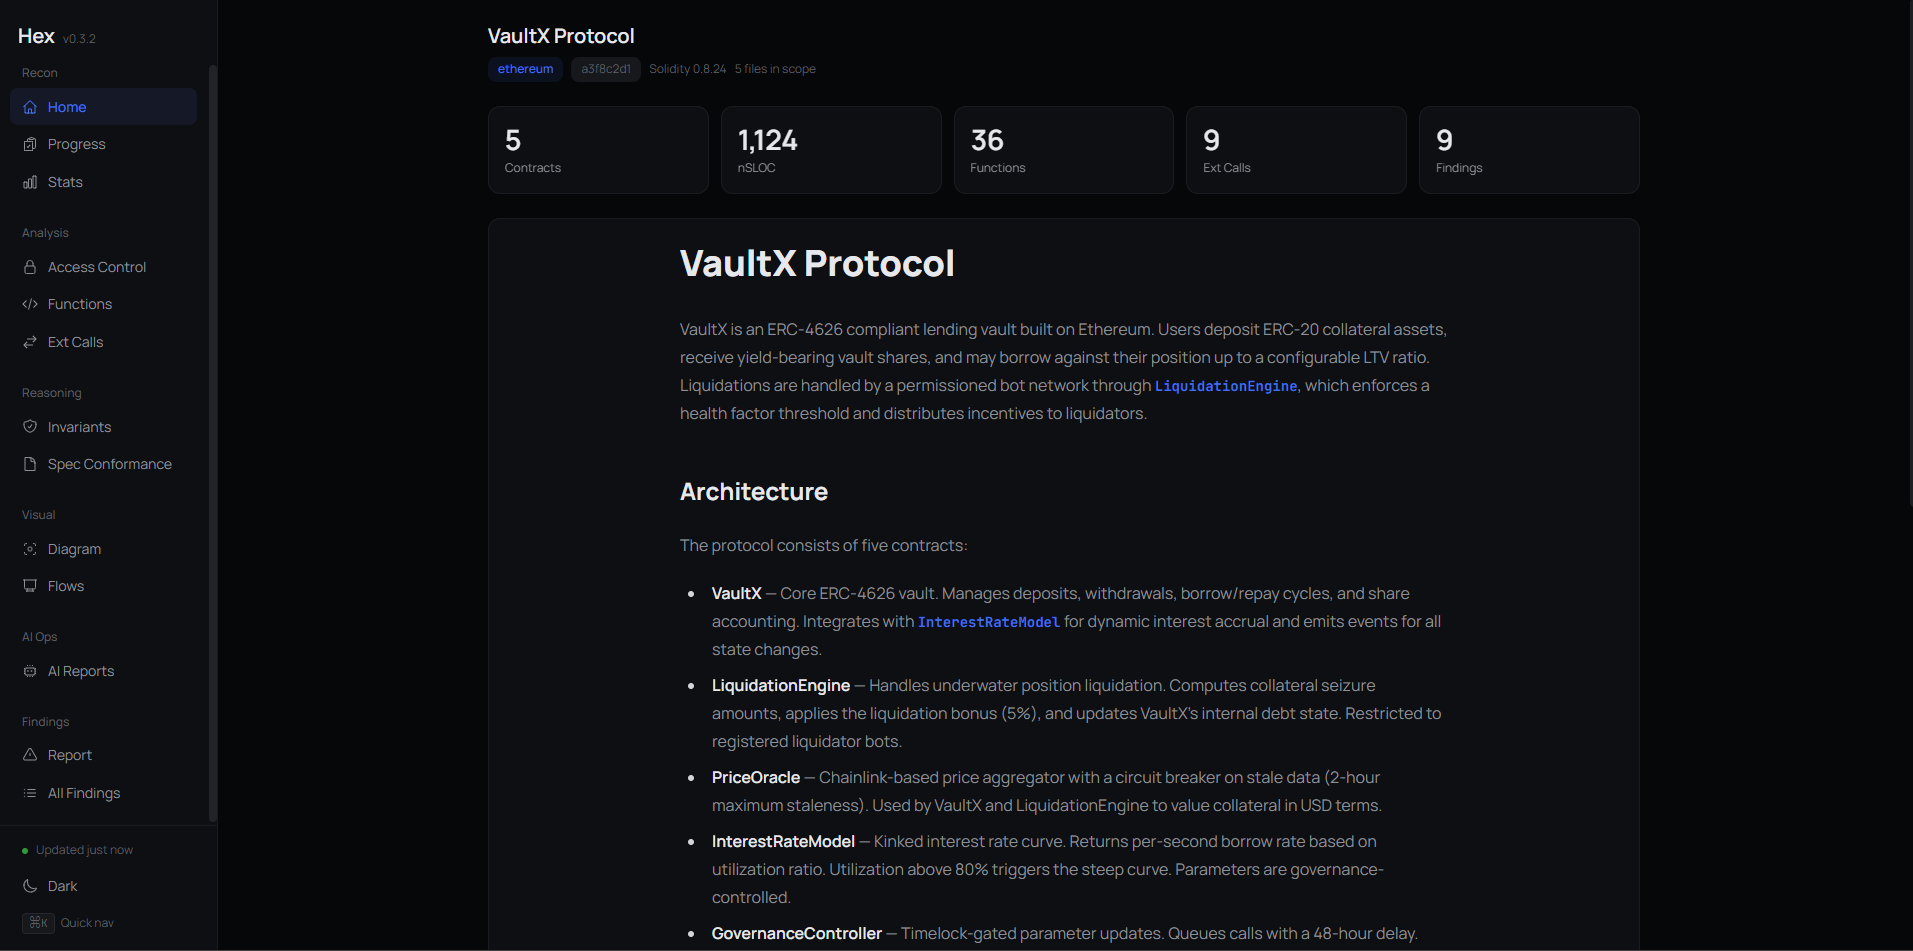The width and height of the screenshot is (1913, 951).
Task: Toggle the Dark theme label
Action: (62, 886)
